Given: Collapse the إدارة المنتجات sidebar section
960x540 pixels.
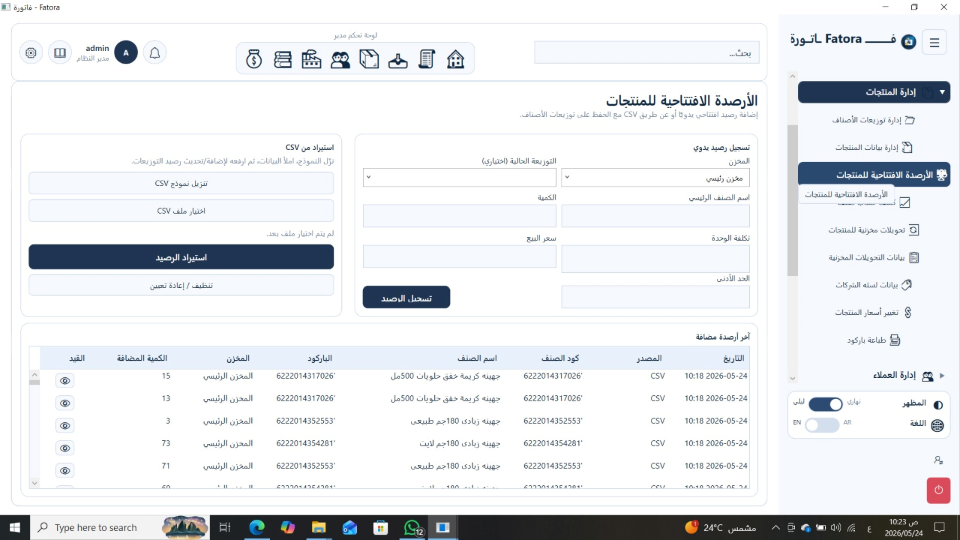Looking at the screenshot, I should click(874, 92).
